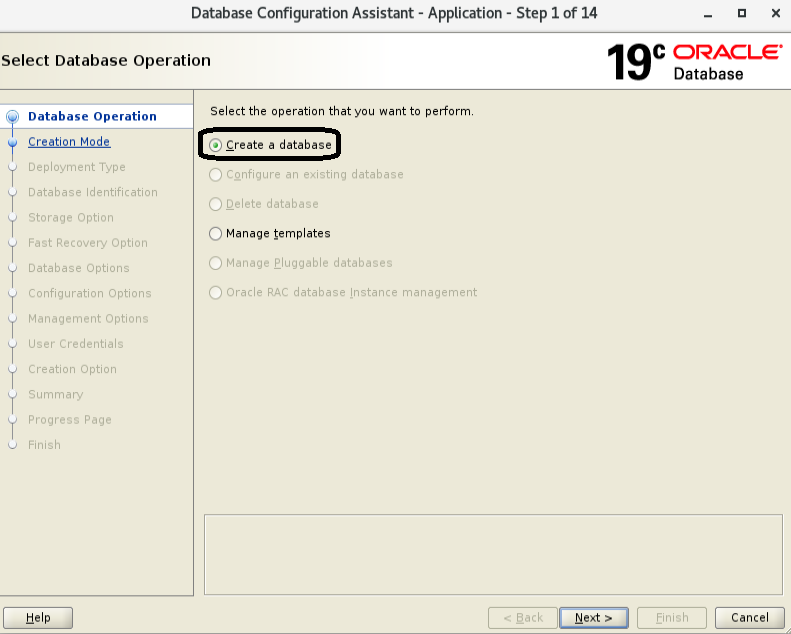Click User Credentials step in sidebar
Screen dimensions: 791x634
pos(76,343)
